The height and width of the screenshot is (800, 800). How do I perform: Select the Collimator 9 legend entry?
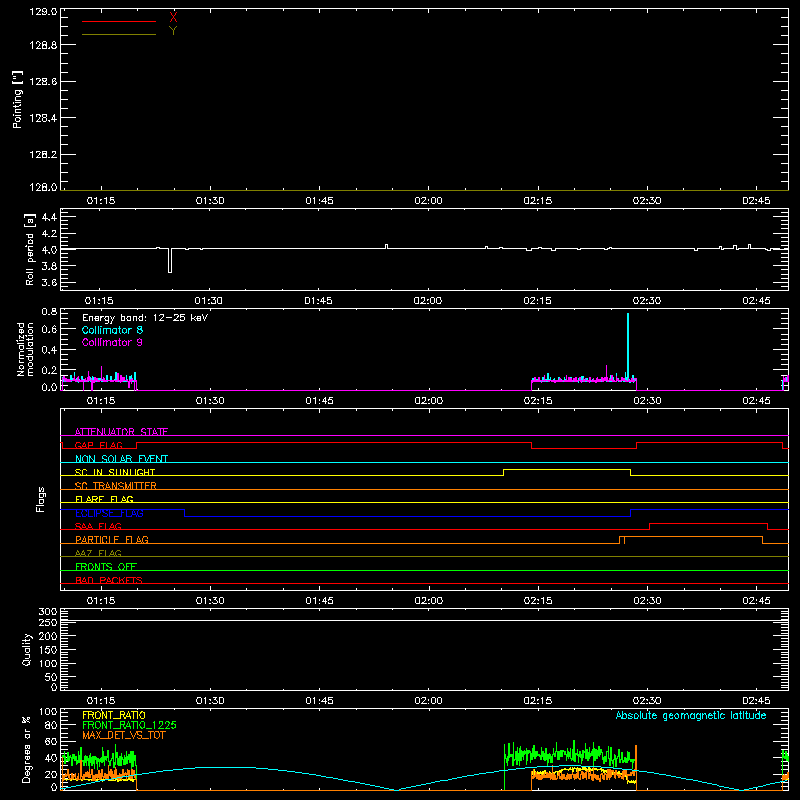coord(112,342)
